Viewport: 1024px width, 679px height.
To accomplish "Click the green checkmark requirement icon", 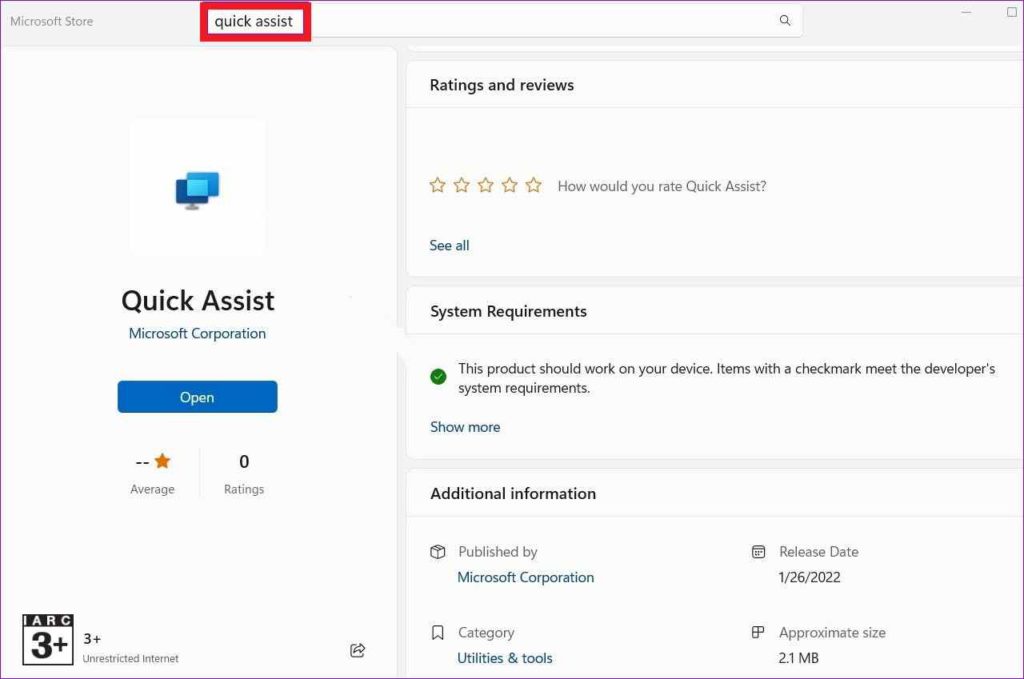I will tap(438, 377).
